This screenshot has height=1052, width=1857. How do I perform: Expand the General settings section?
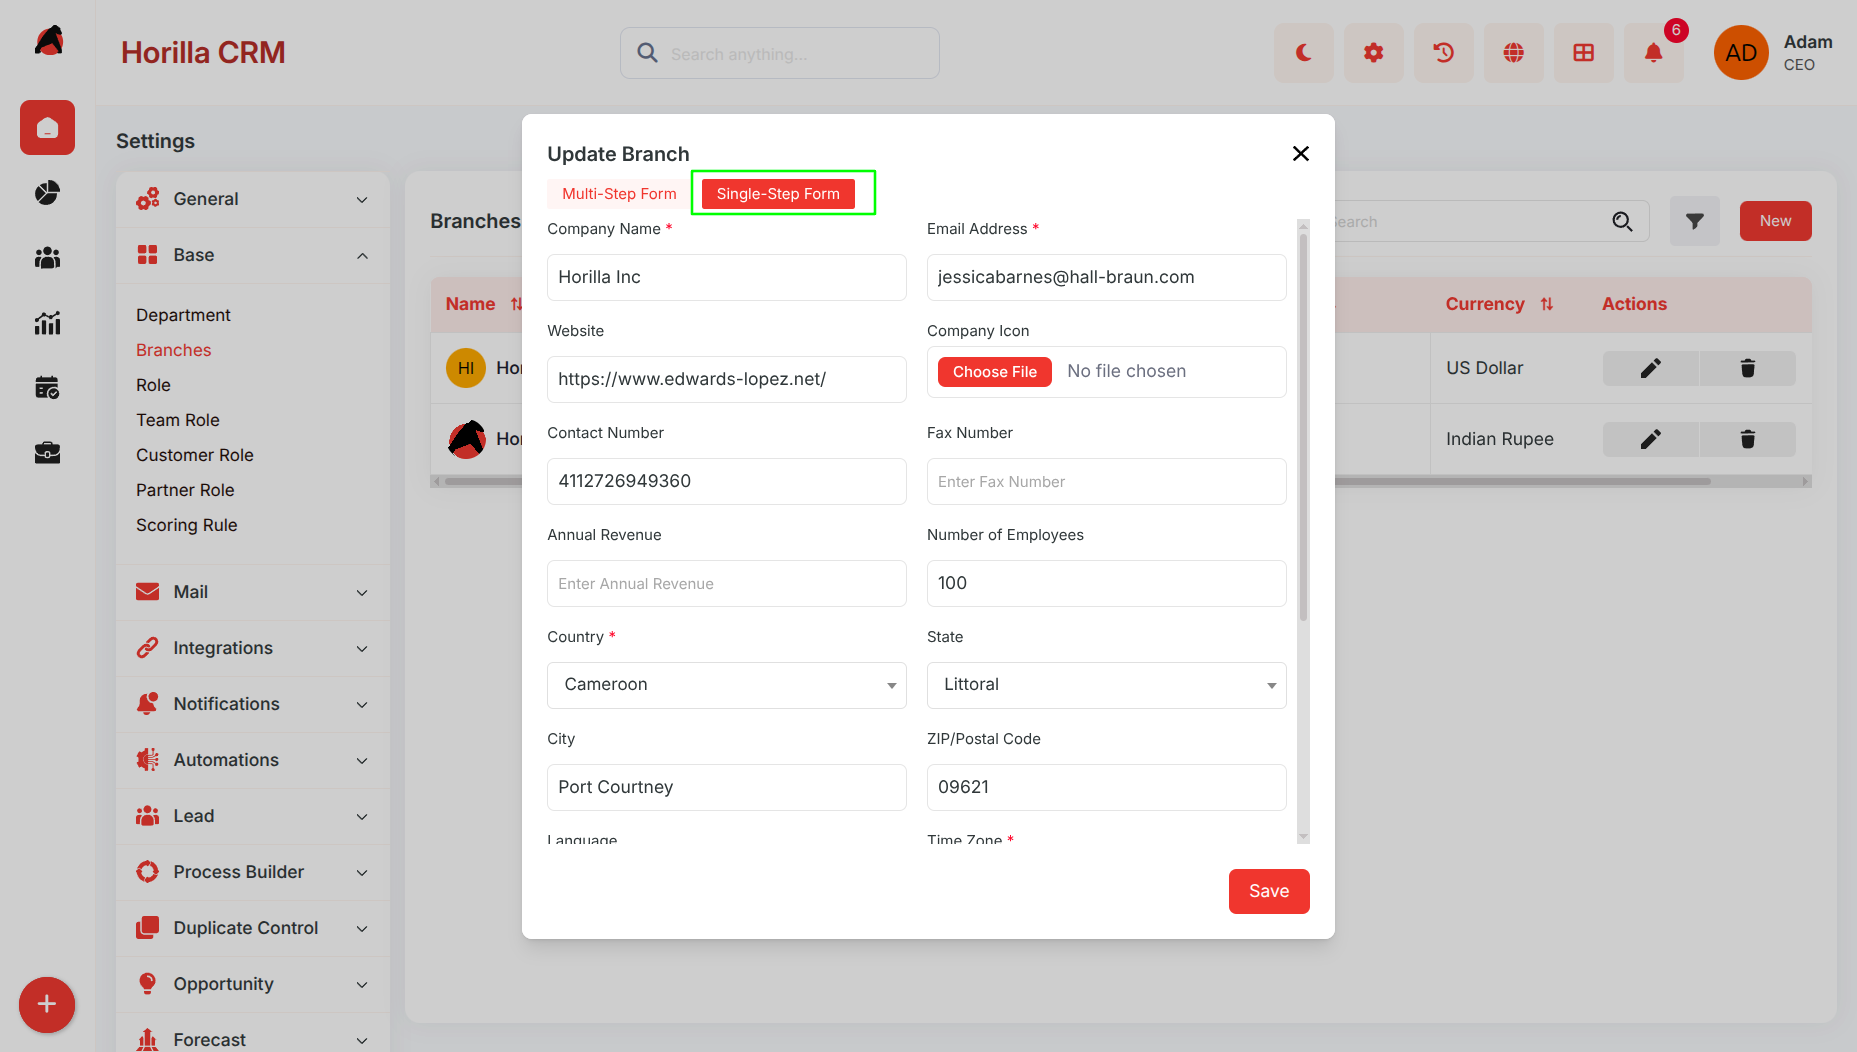pyautogui.click(x=252, y=199)
